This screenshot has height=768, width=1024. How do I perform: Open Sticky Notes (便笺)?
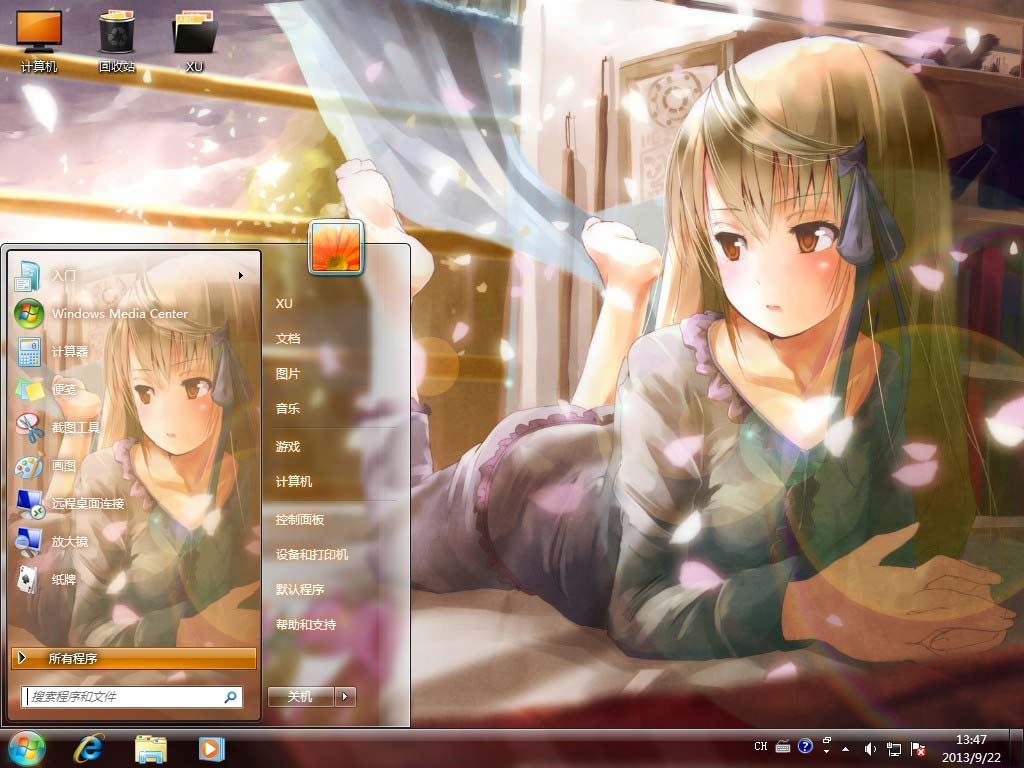pos(63,389)
